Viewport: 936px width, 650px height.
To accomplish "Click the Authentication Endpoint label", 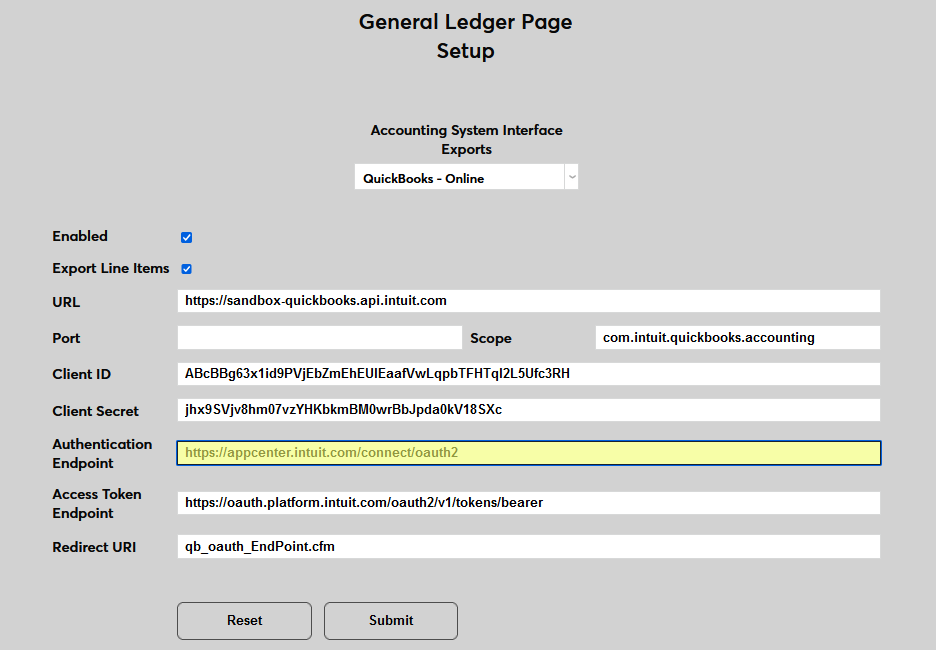I will [102, 453].
